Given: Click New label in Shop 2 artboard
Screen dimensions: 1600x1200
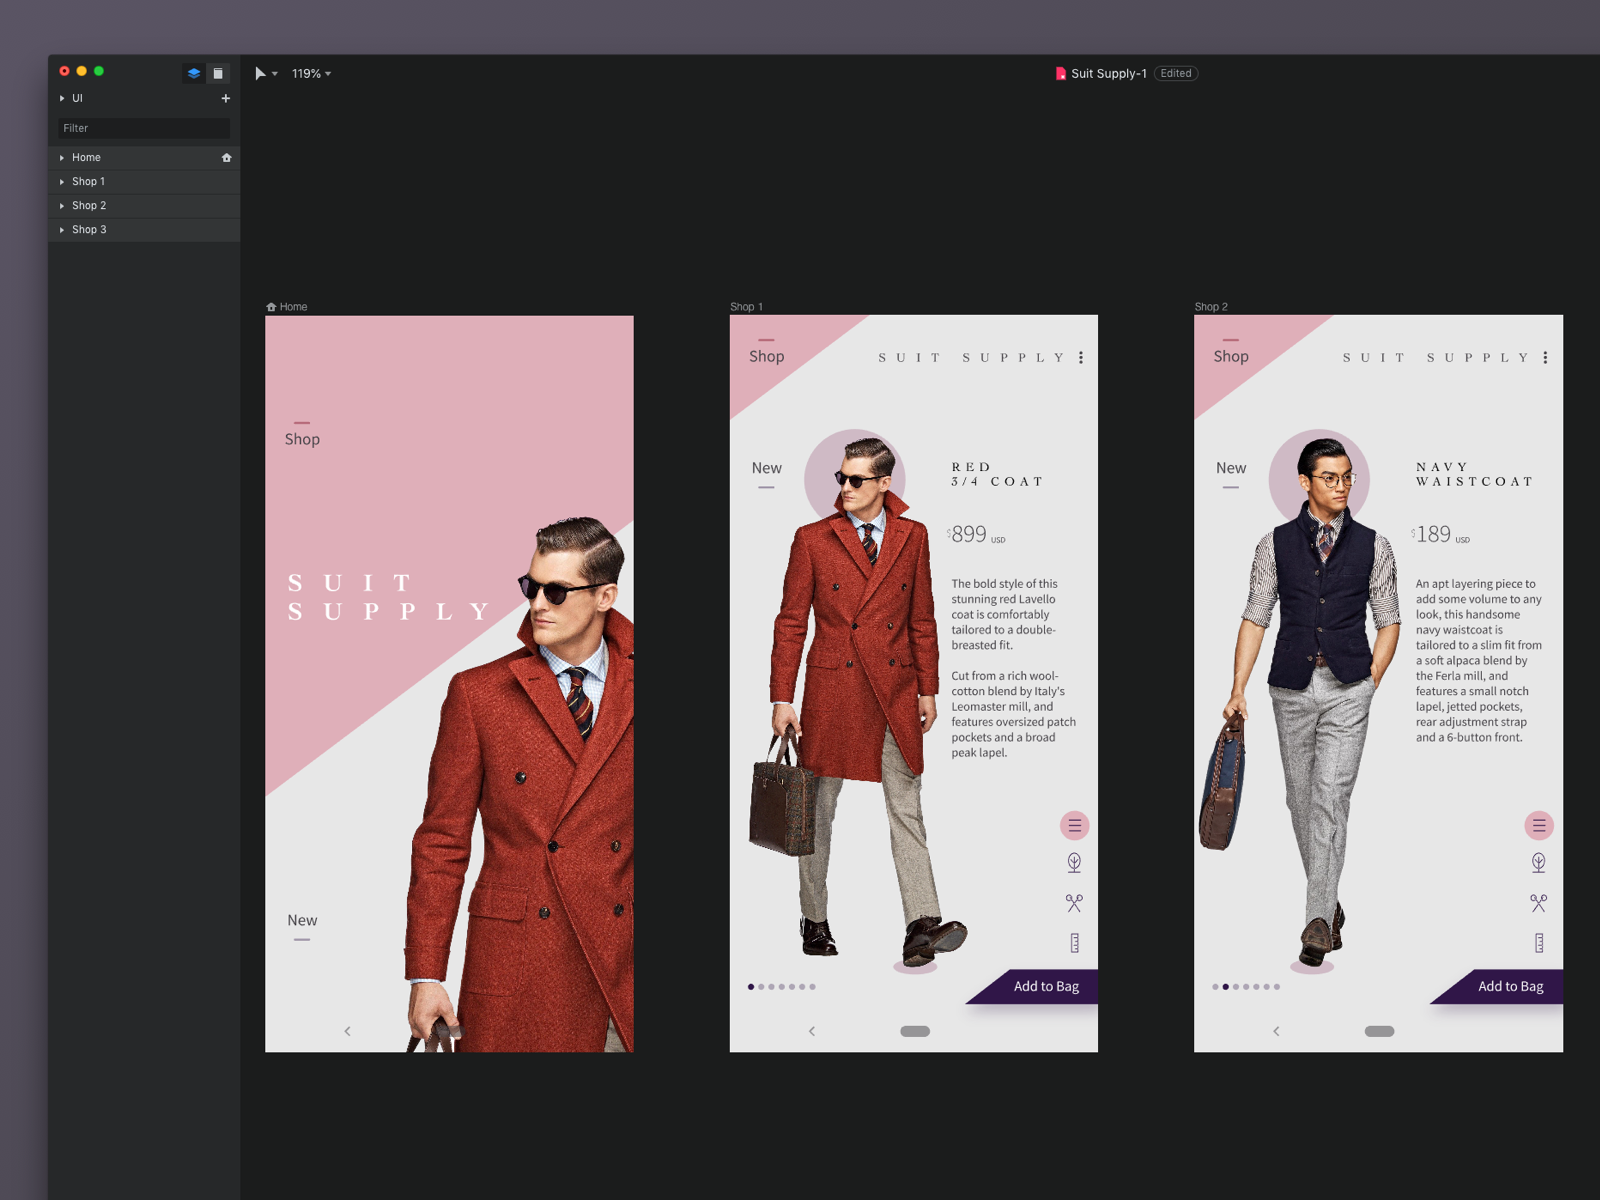Looking at the screenshot, I should coord(1231,468).
